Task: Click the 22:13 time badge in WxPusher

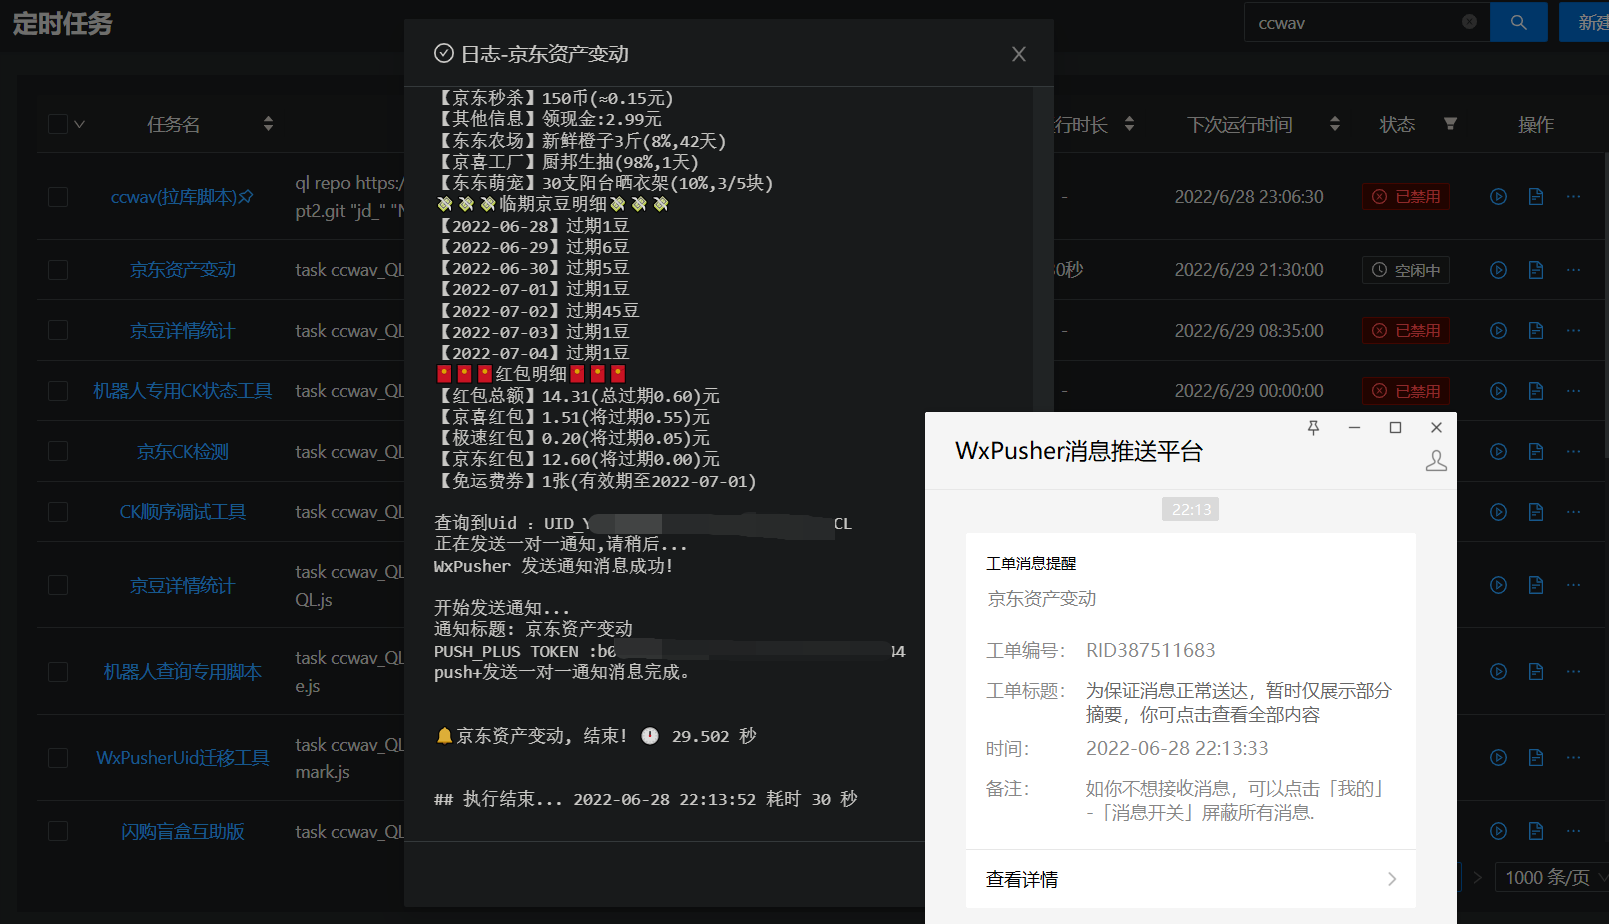Action: pos(1190,510)
